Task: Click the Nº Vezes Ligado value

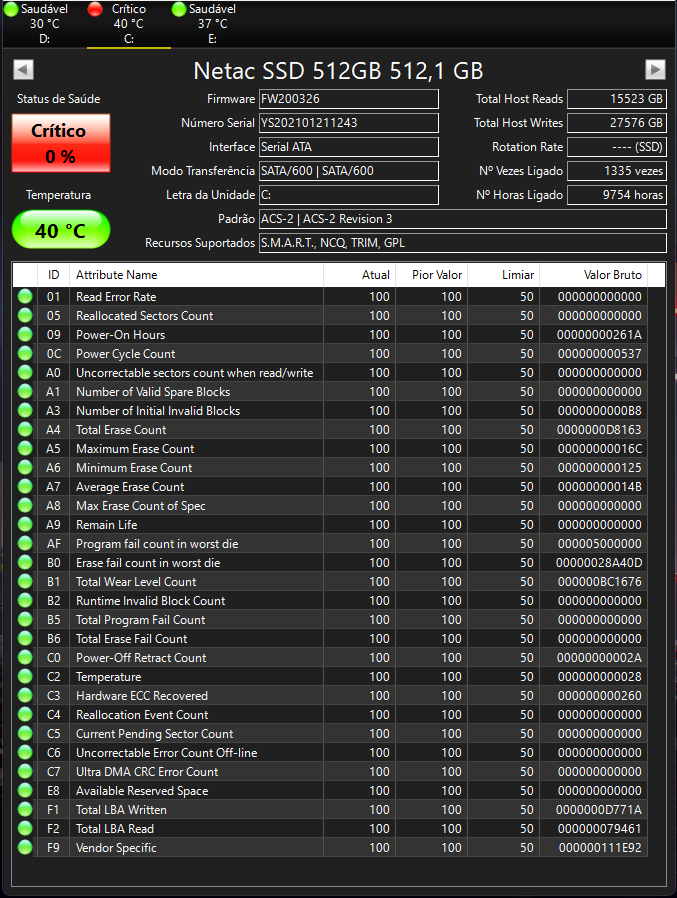Action: point(616,171)
